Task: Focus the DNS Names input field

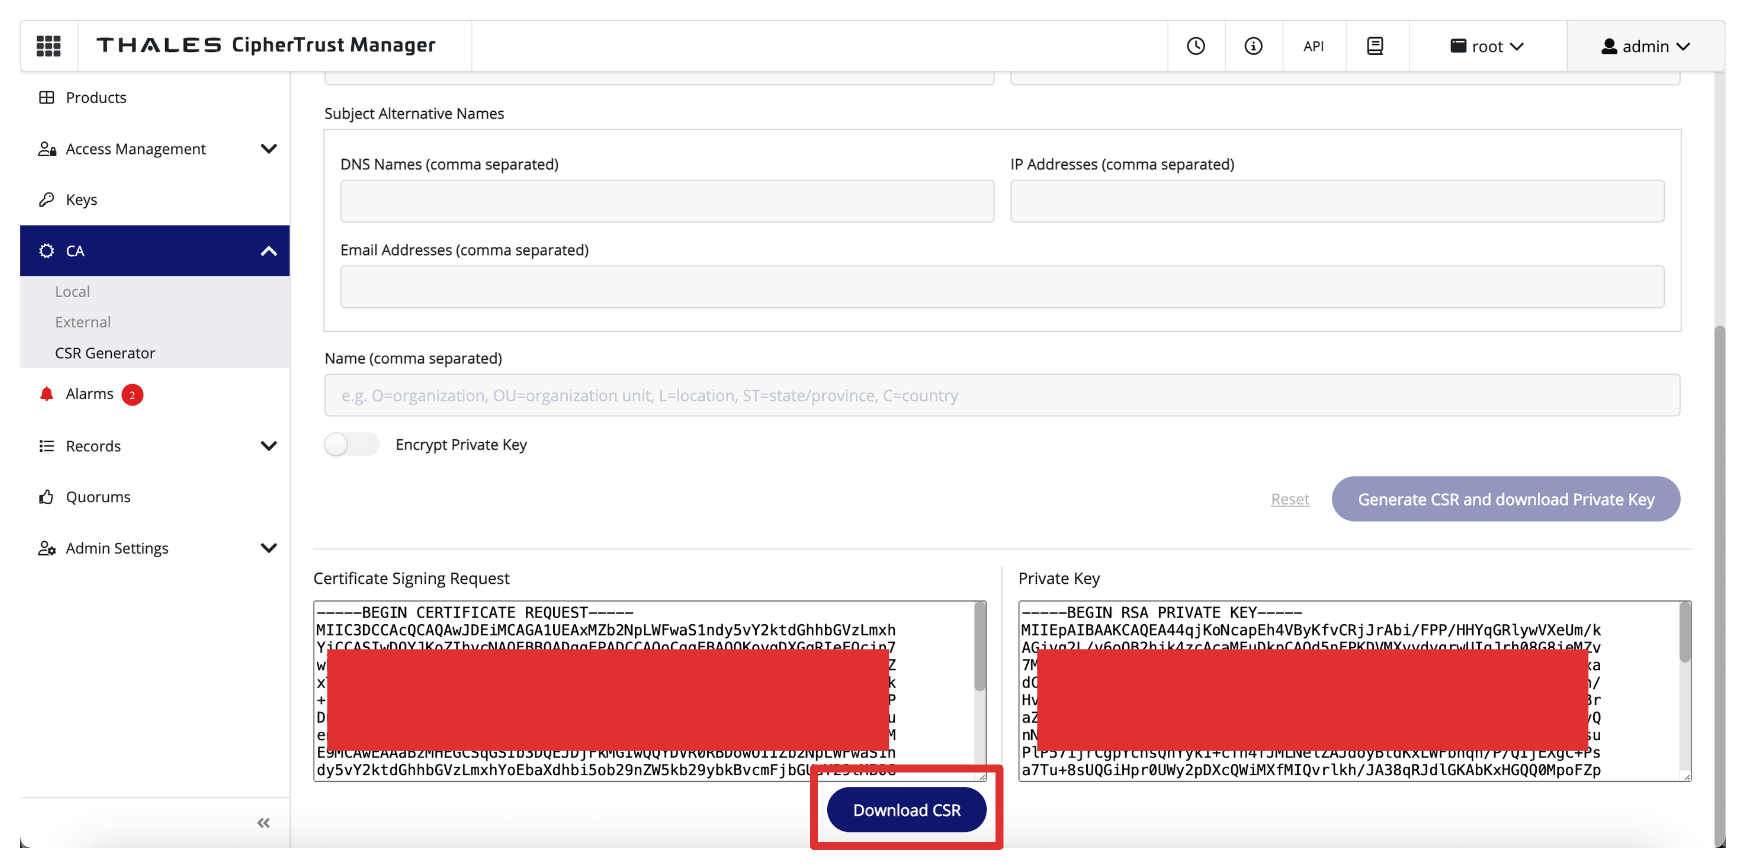Action: [667, 201]
